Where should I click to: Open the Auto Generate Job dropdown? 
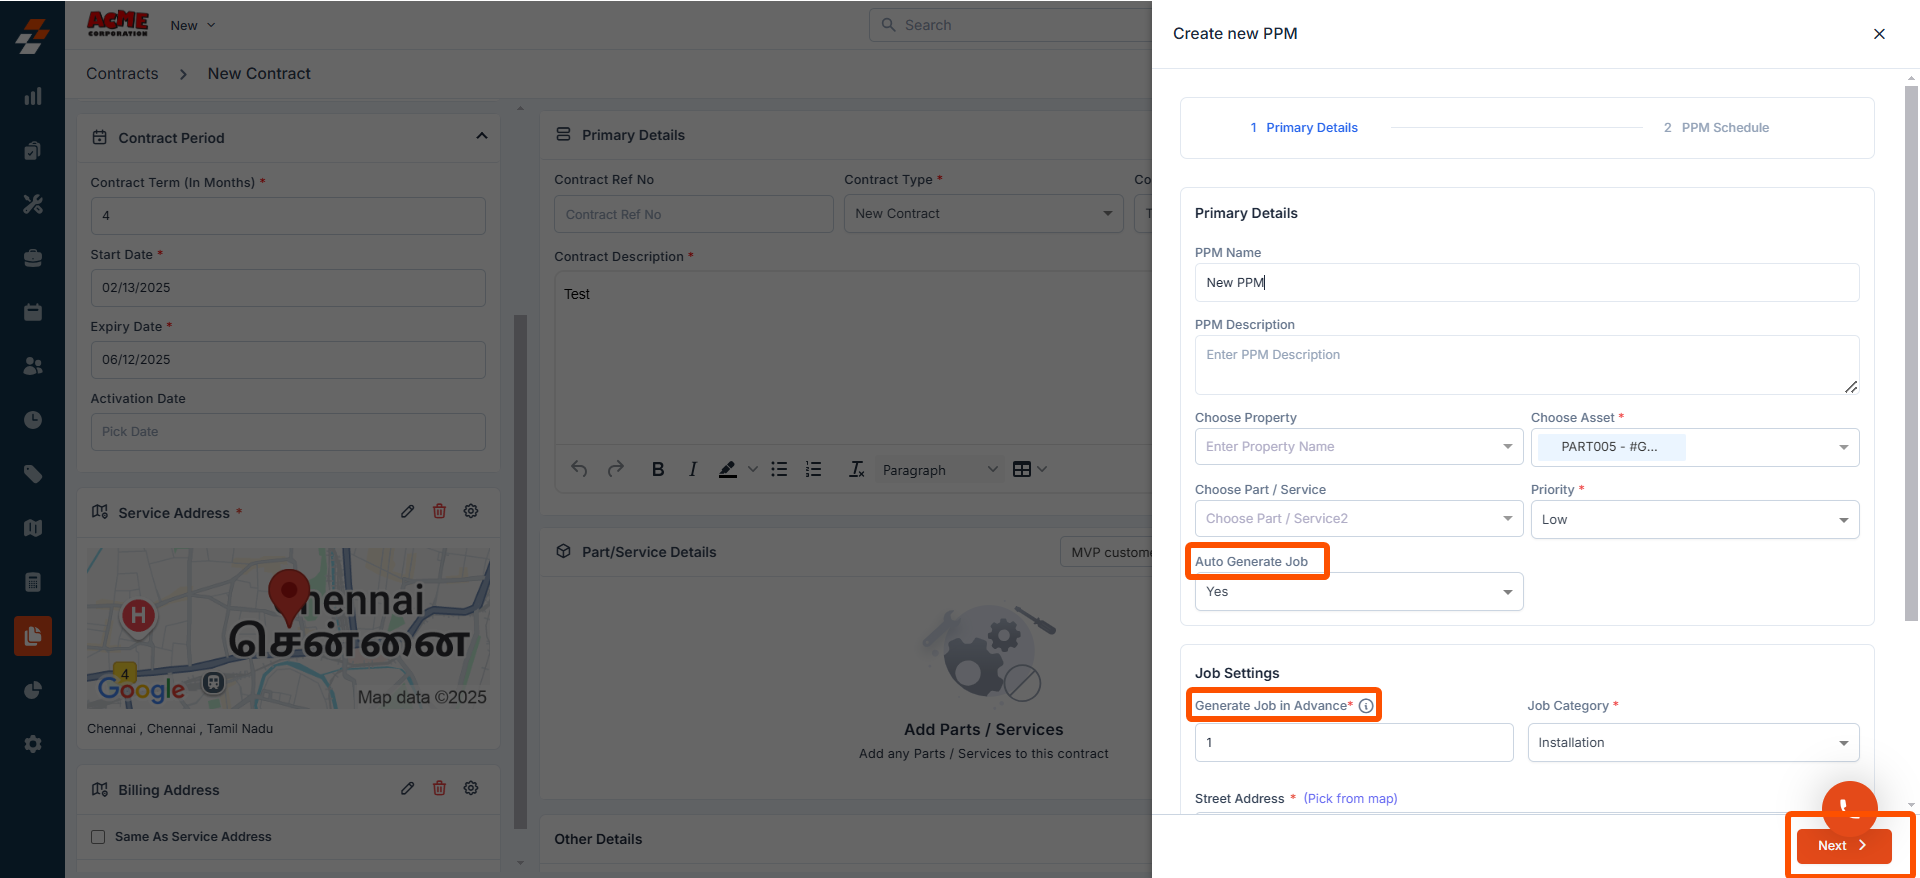pyautogui.click(x=1358, y=592)
